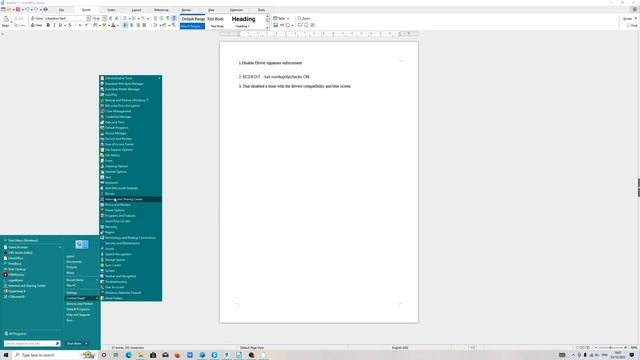Switch to the View tab
640x360 pixels.
(211, 10)
